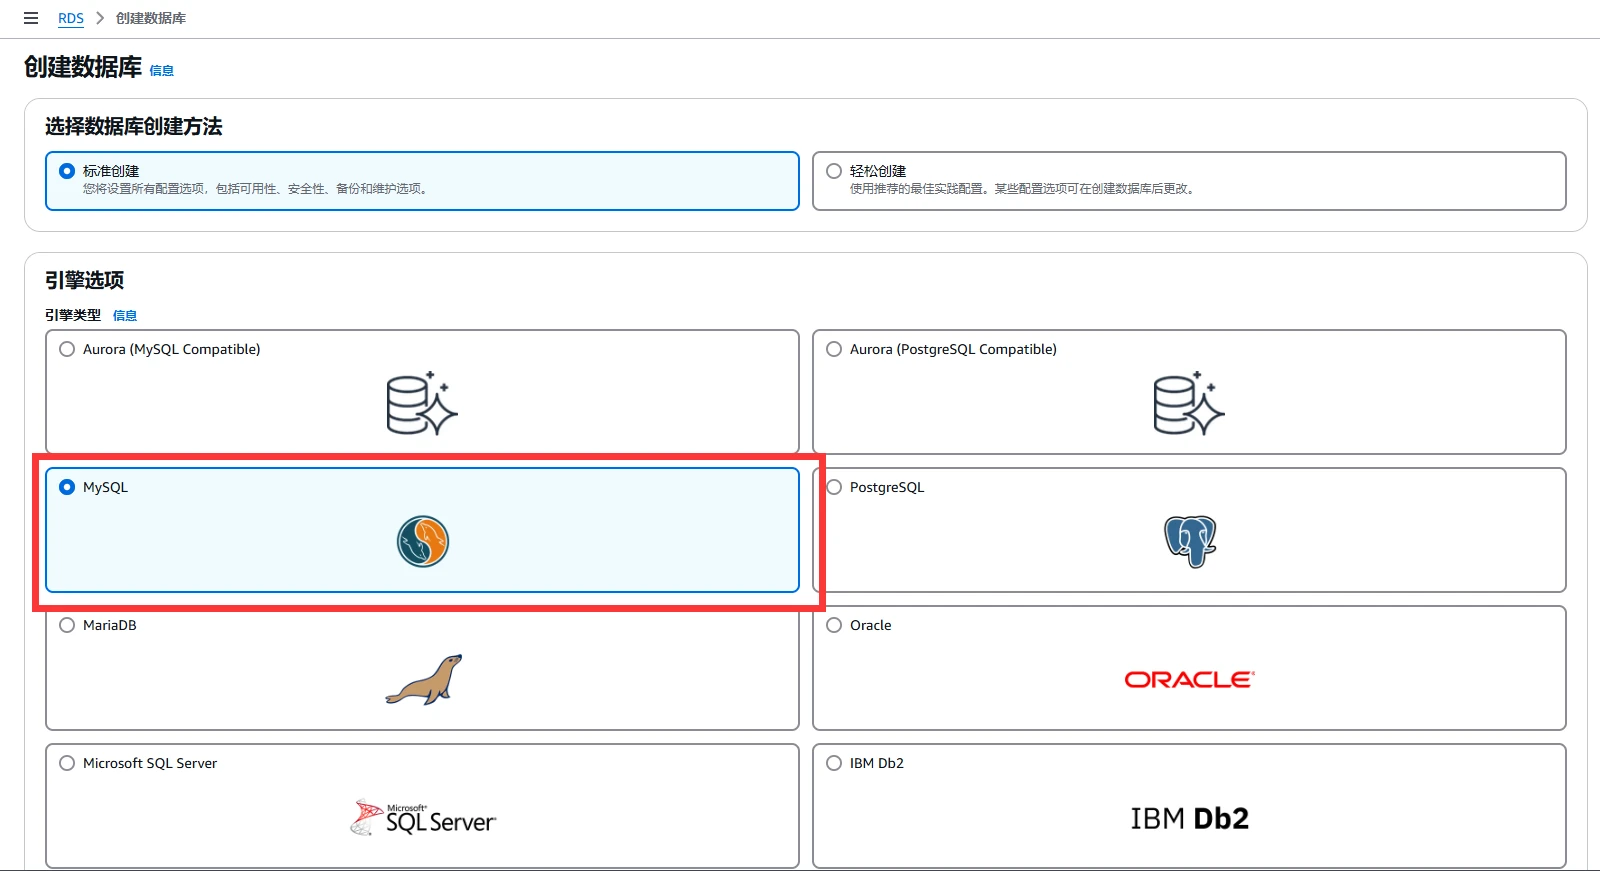Screen dimensions: 1600x871
Task: Click the 引擎类型 label
Action: pyautogui.click(x=73, y=315)
